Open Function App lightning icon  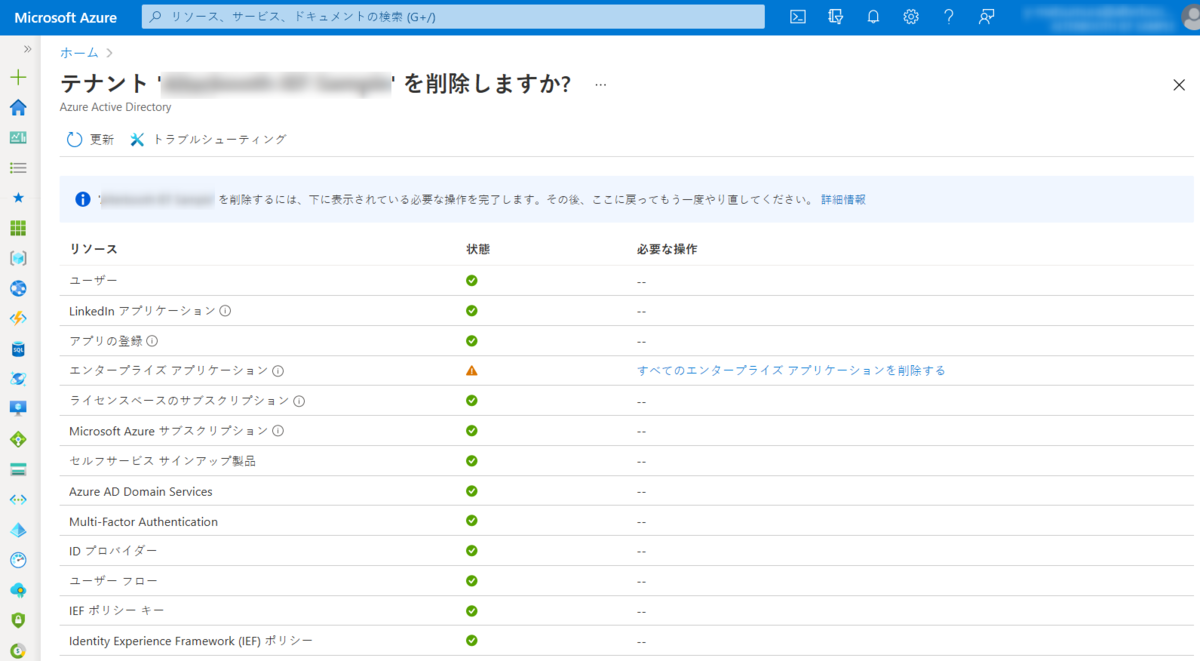pyautogui.click(x=18, y=319)
